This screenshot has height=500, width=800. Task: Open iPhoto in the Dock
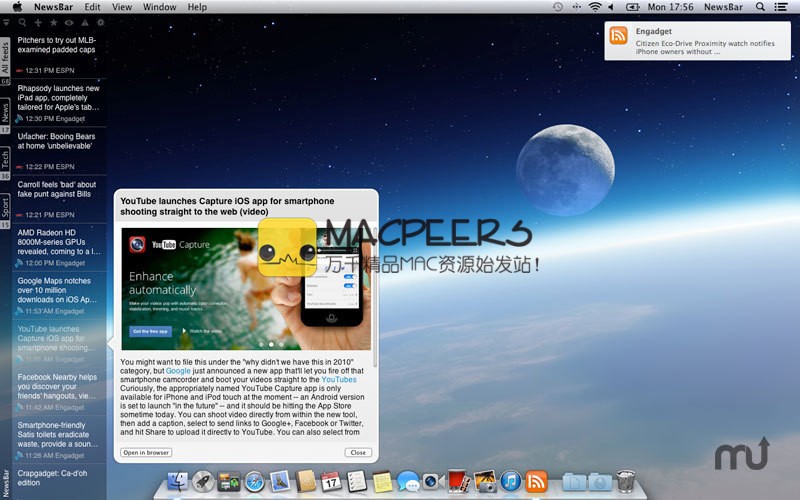point(485,481)
